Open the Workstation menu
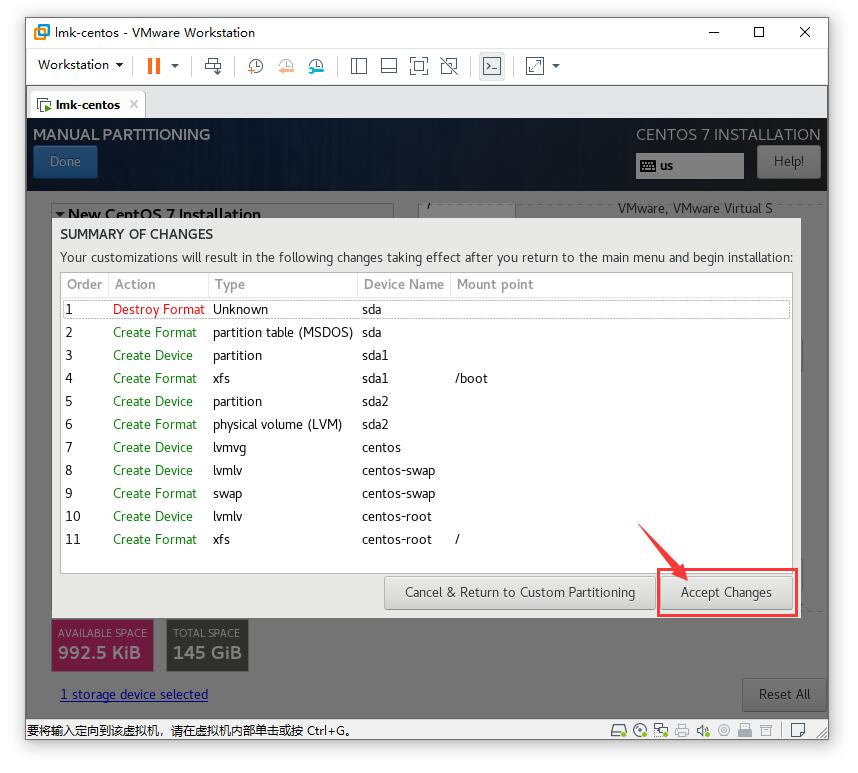Viewport: 858px width, 773px height. click(80, 65)
